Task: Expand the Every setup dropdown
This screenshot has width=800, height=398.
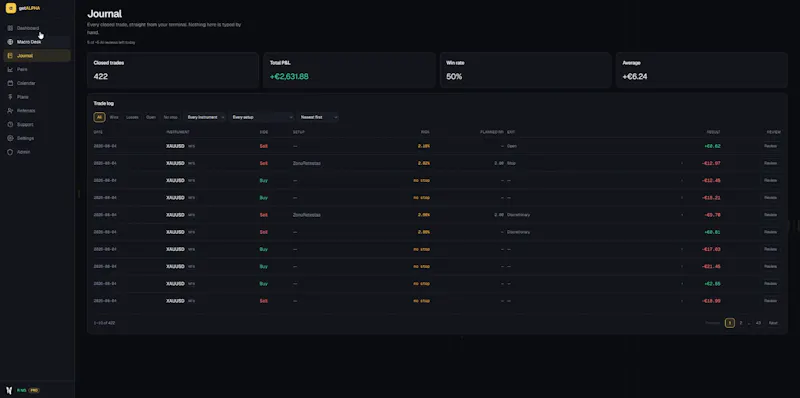Action: tap(262, 117)
